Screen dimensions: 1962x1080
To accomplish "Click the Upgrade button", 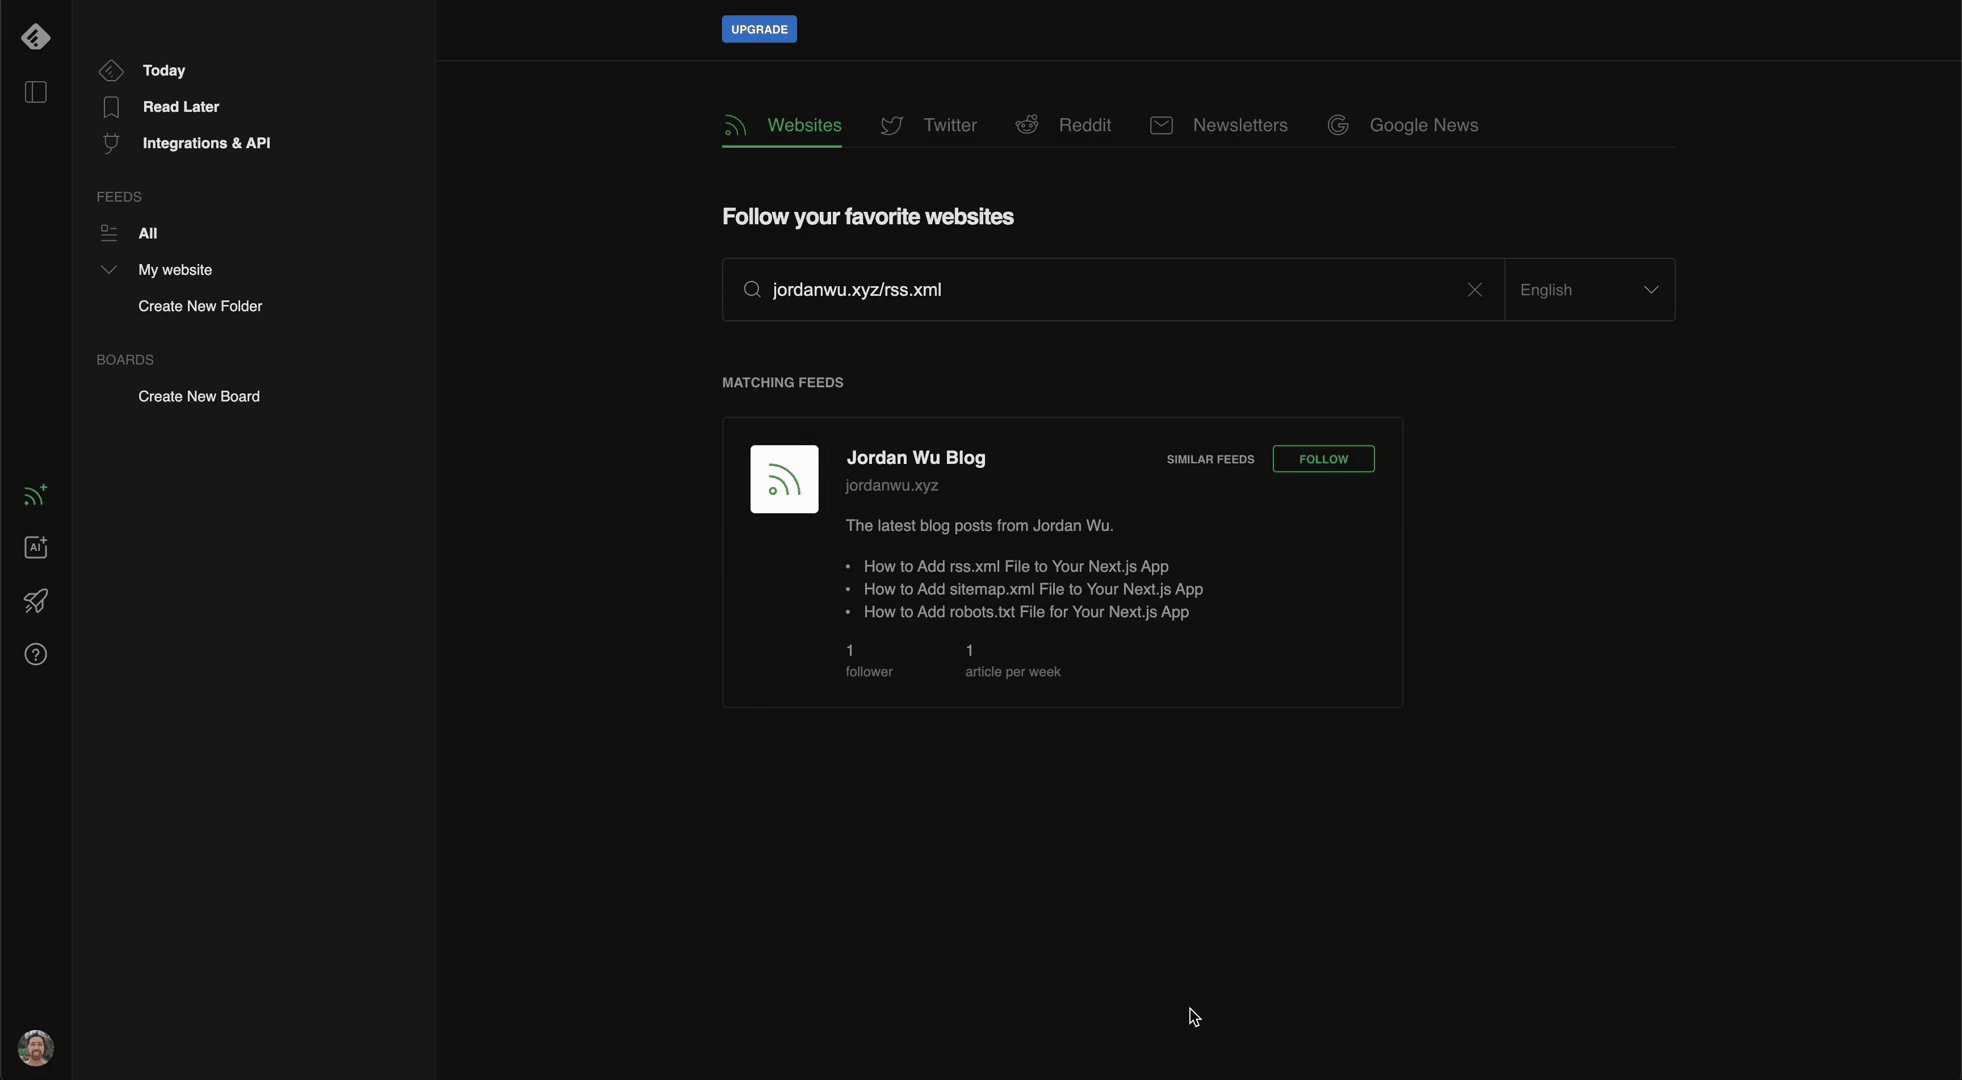I will (759, 29).
